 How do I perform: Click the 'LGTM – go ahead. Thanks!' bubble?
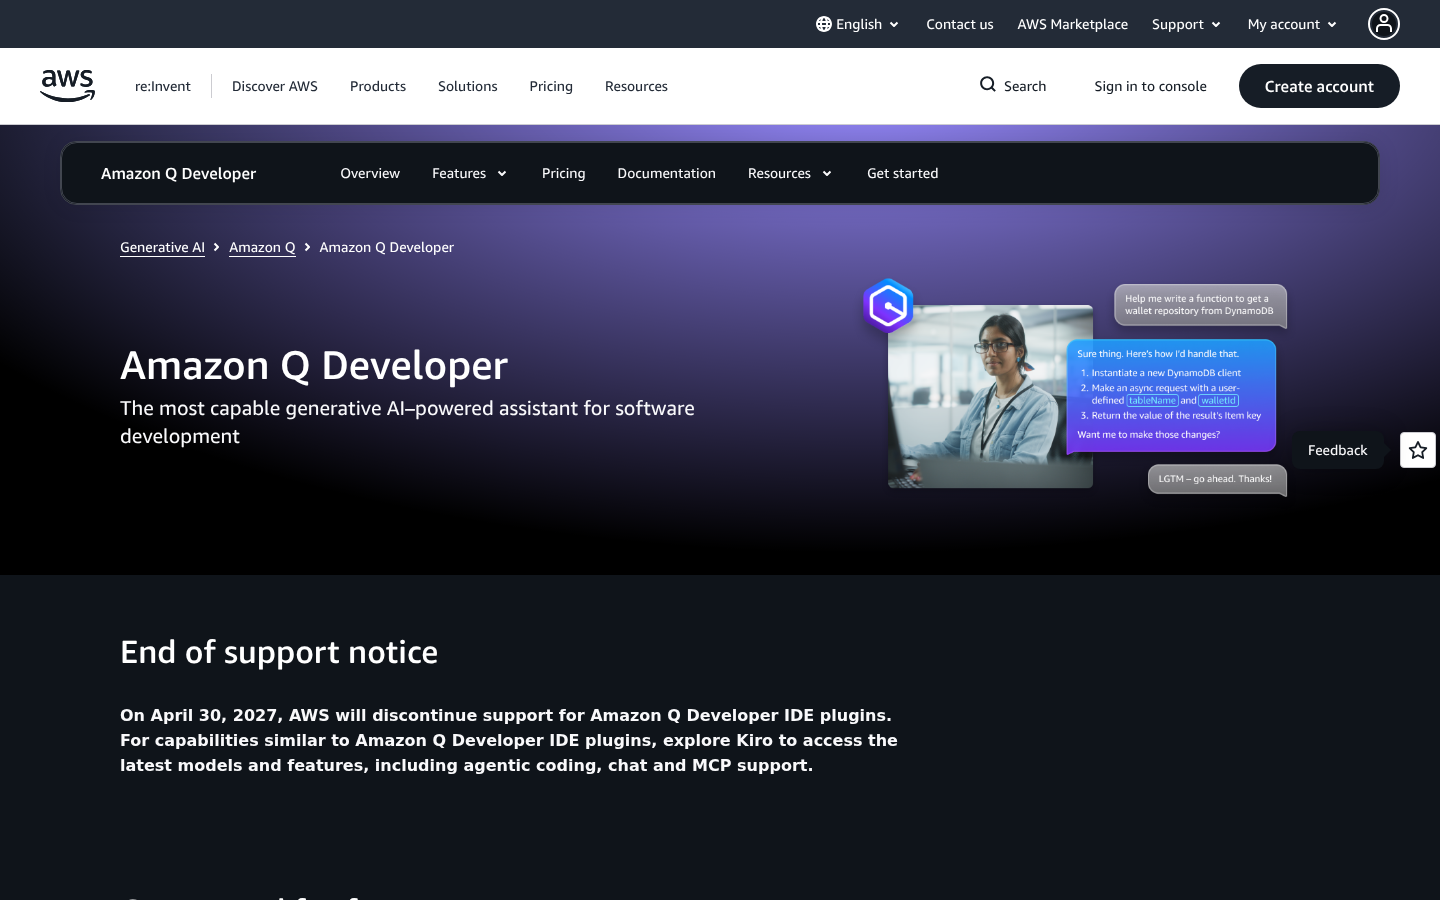tap(1217, 480)
